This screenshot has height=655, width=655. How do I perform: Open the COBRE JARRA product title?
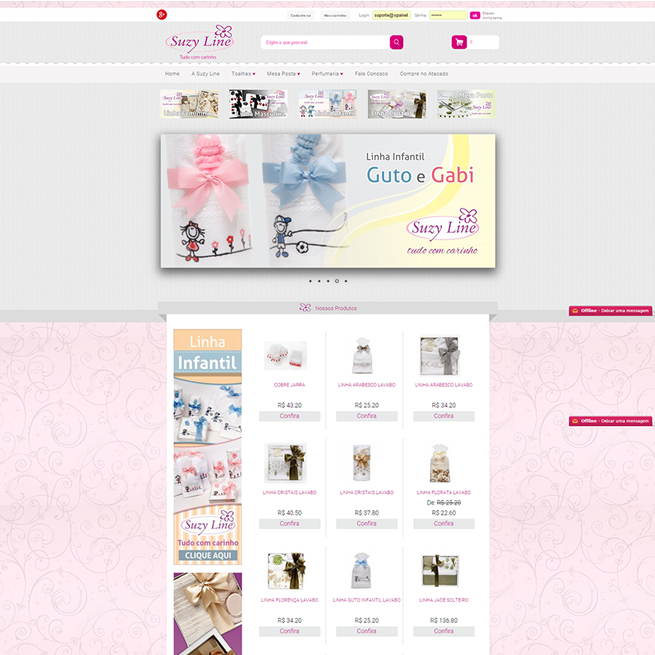coord(289,385)
